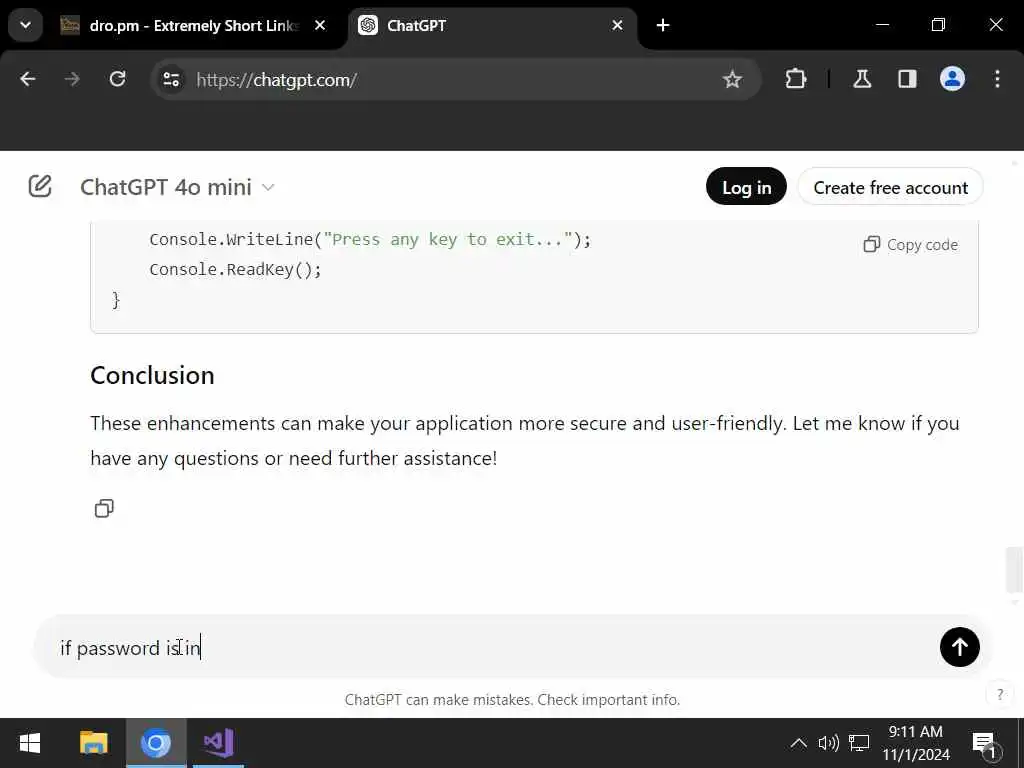1024x768 pixels.
Task: Expand the ChatGPT 4o mini model selector
Action: click(177, 187)
